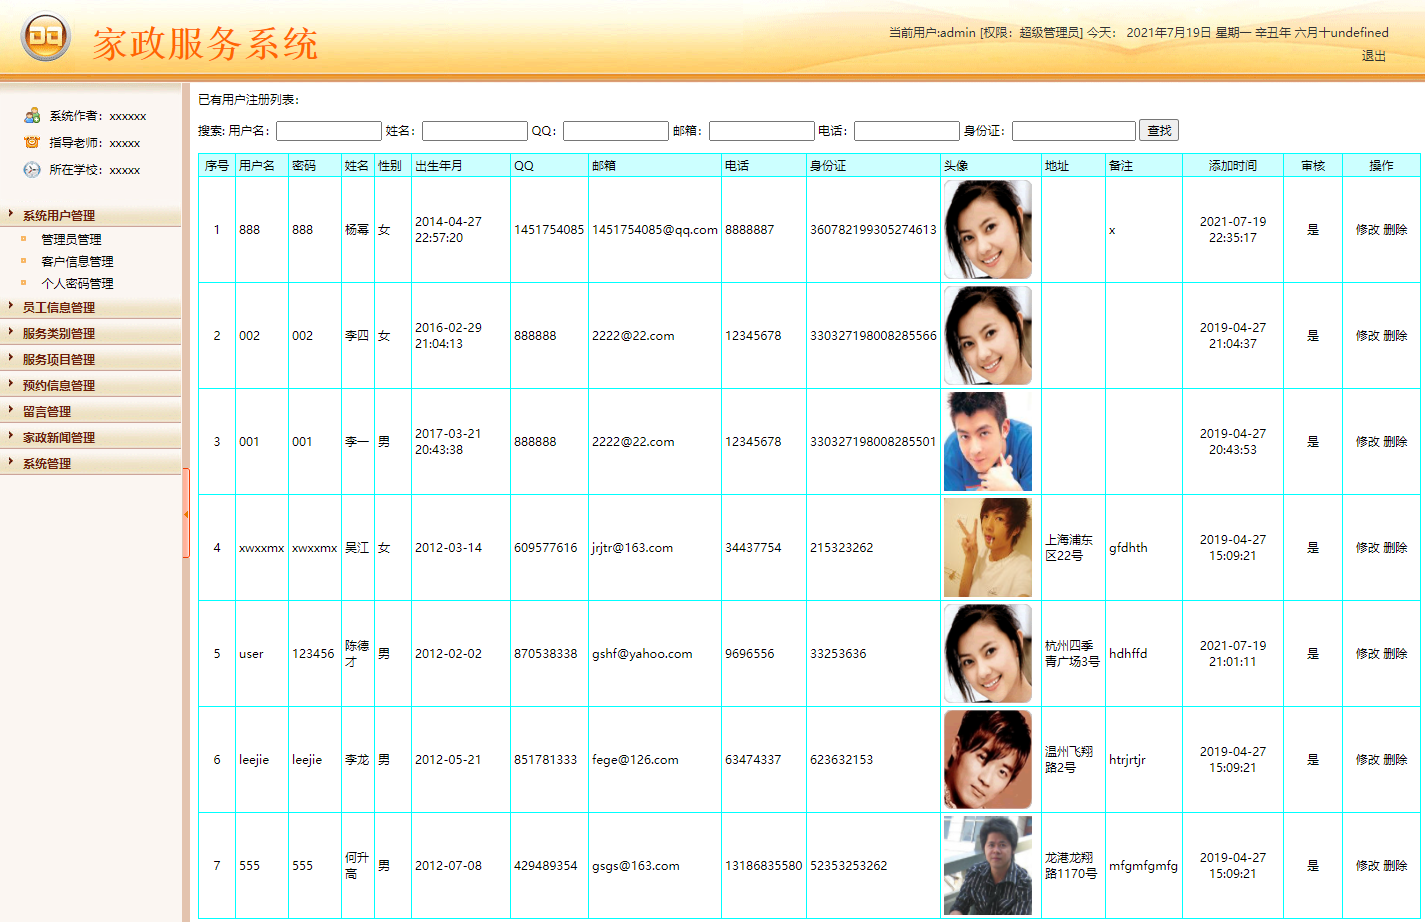Click the arrow icon beside 留言管理
Viewport: 1425px width, 922px height.
11,411
